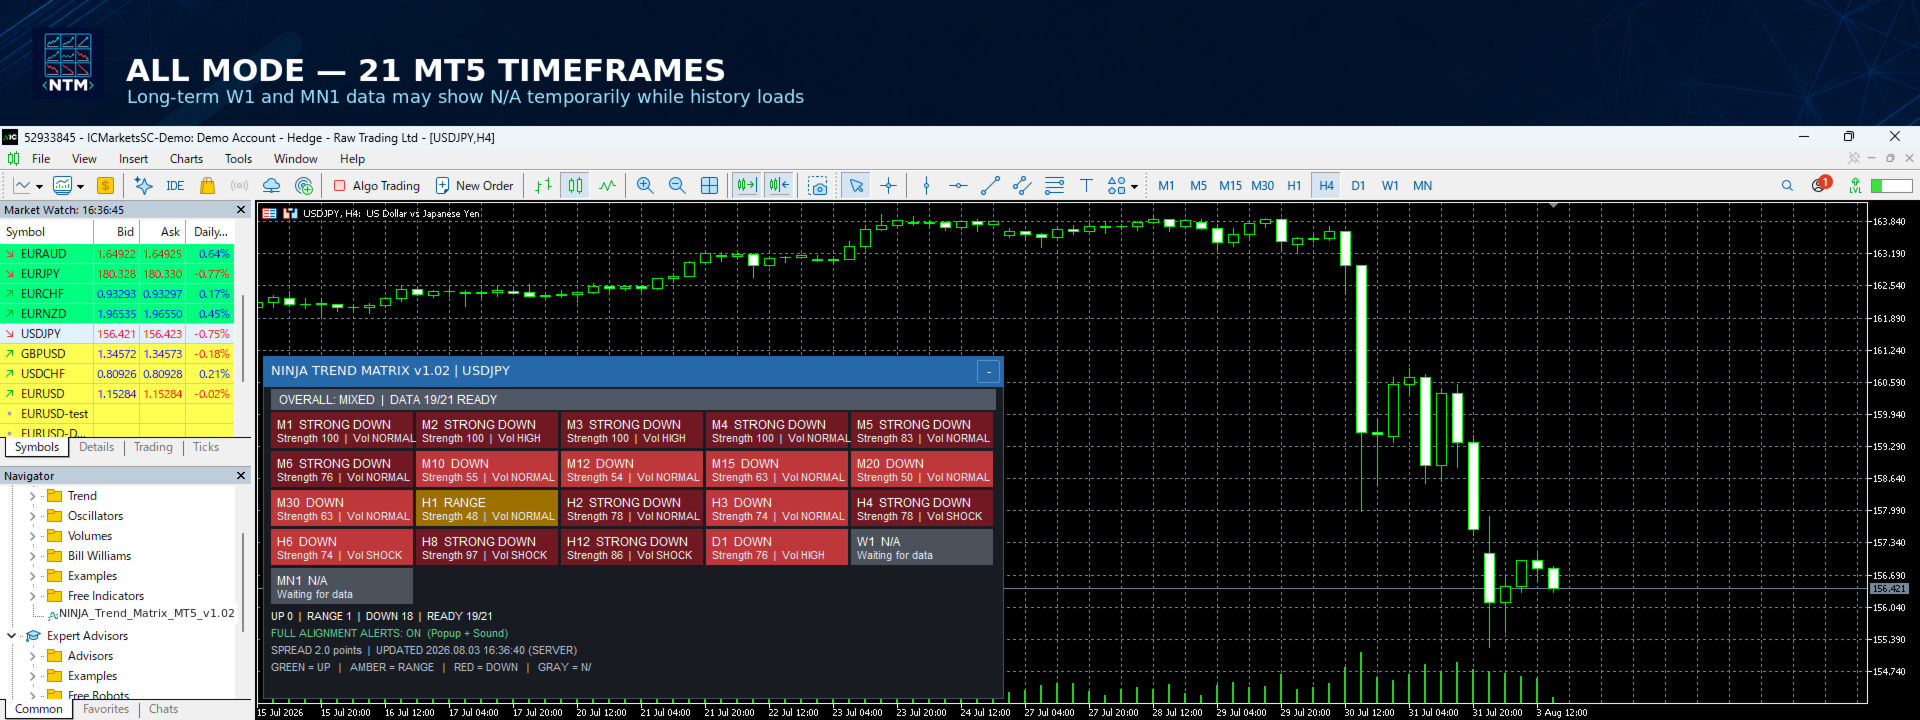This screenshot has height=720, width=1920.
Task: Click the MQL5 market dollar icon
Action: pyautogui.click(x=105, y=185)
